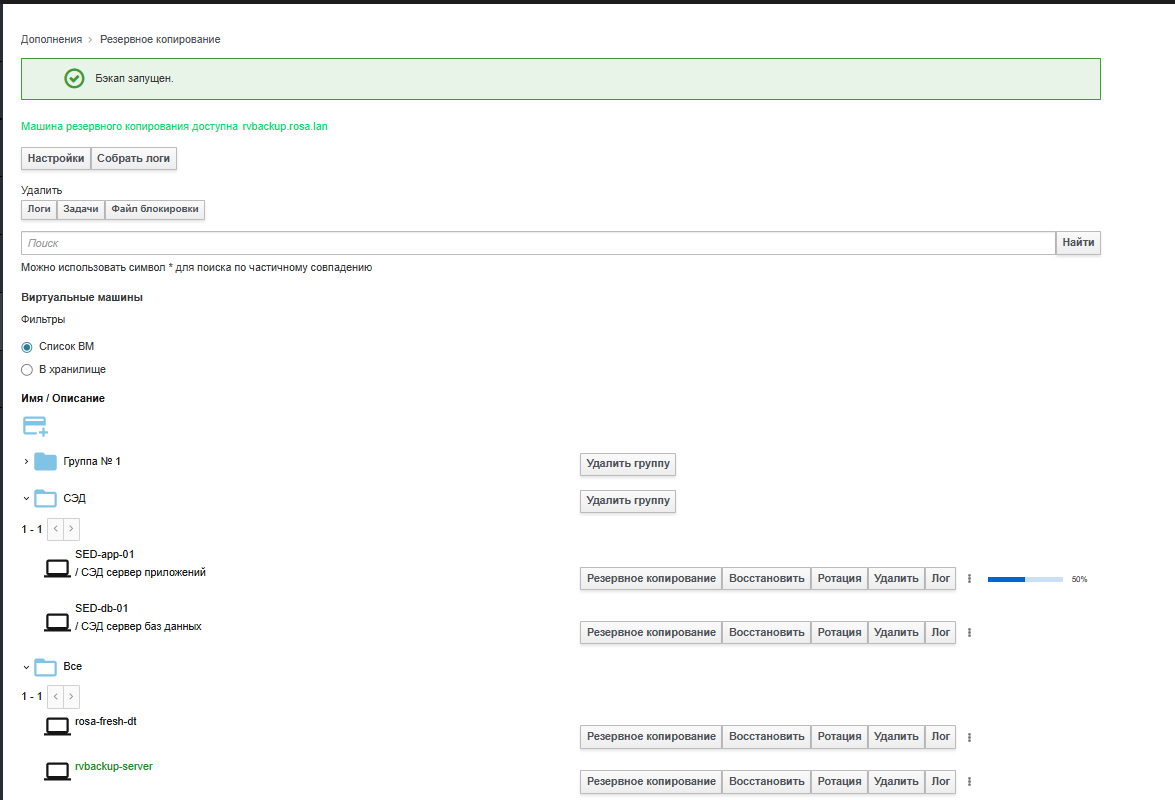Select the В хранилище filter option
Viewport: 1175px width, 800px height.
click(x=27, y=370)
